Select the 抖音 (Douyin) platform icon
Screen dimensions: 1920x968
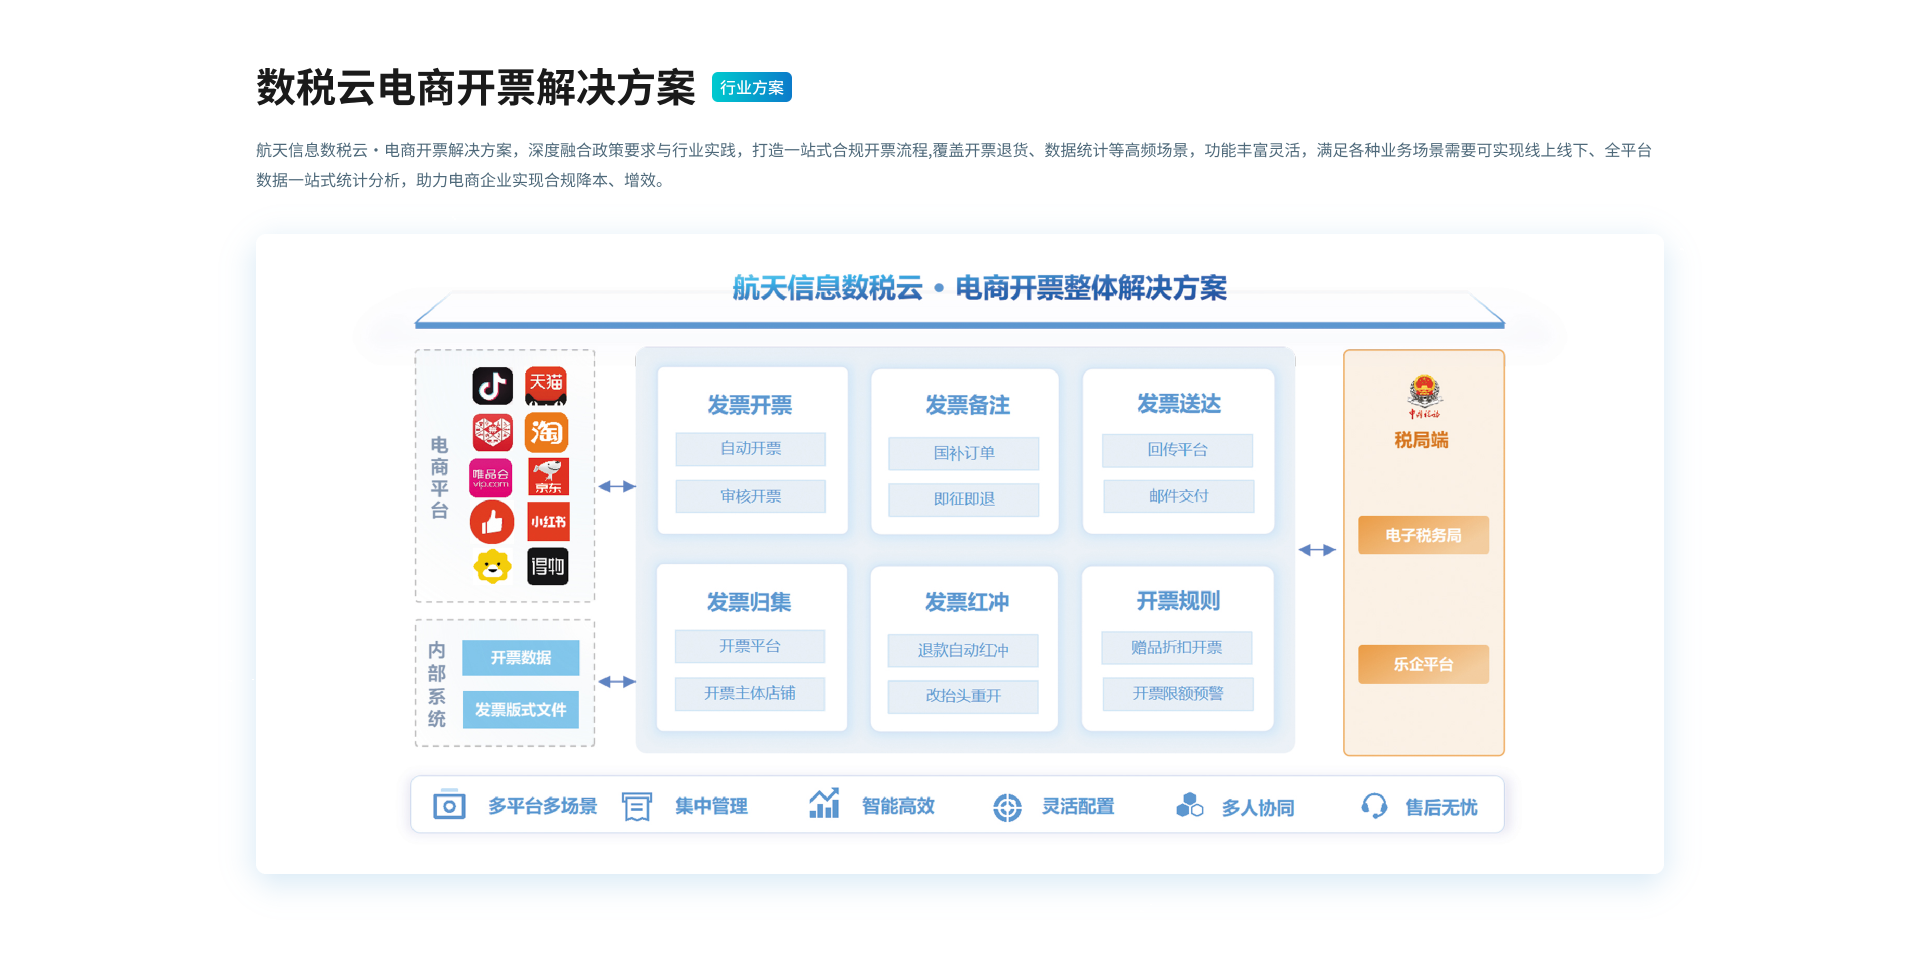(491, 385)
